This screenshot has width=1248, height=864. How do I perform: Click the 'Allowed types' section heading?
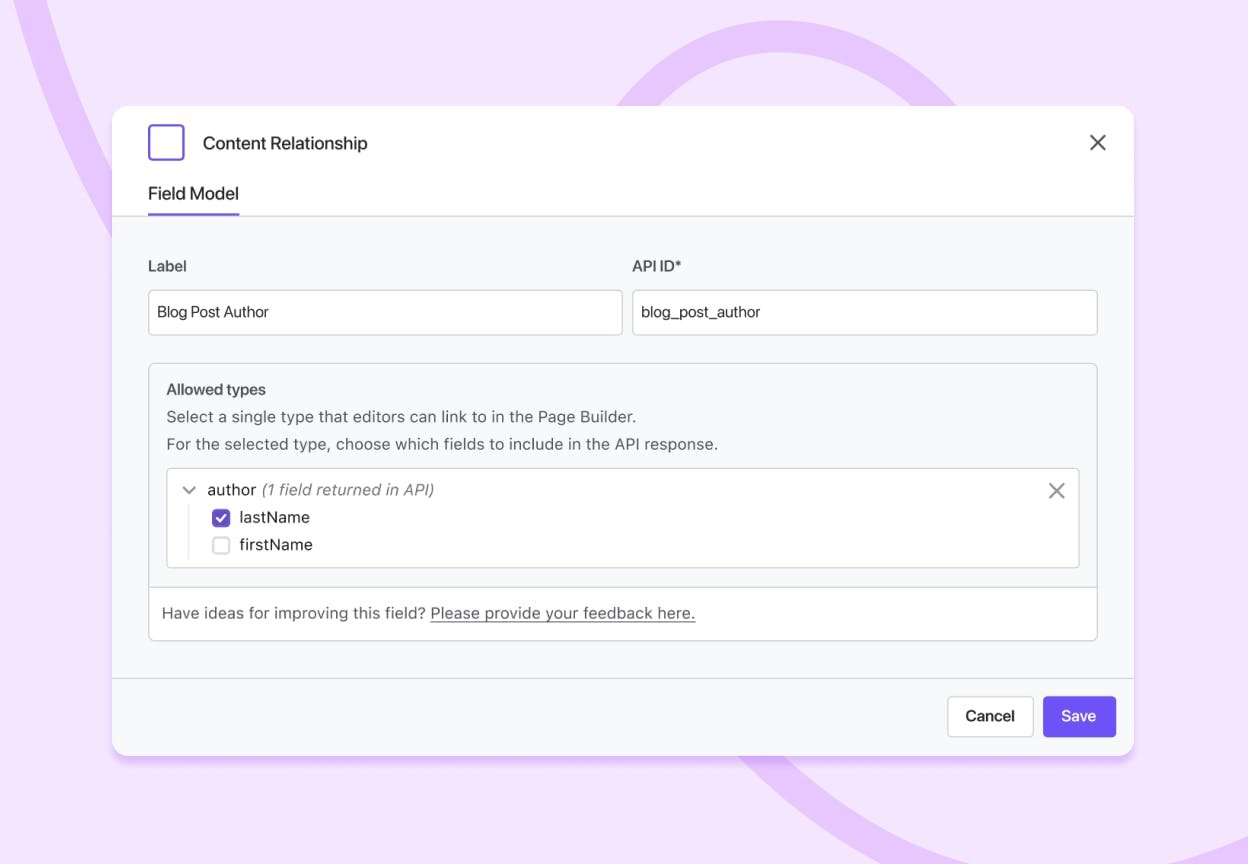coord(216,390)
